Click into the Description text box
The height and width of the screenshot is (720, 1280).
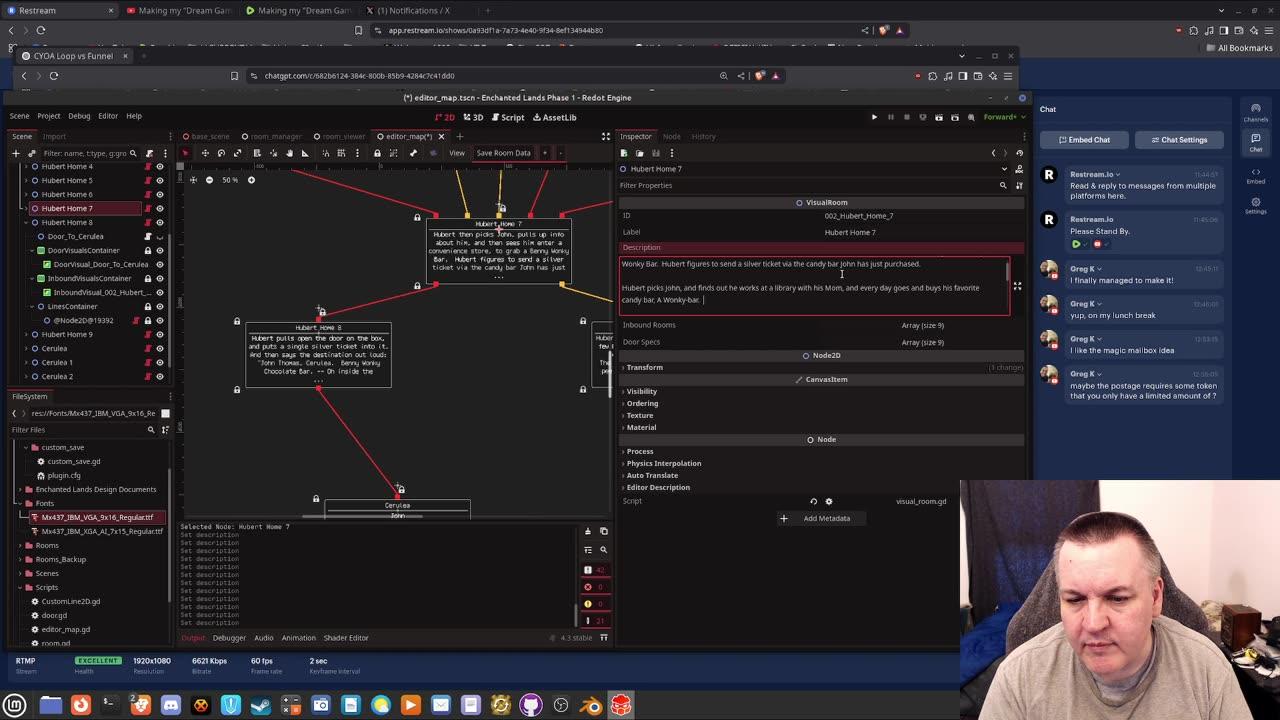(x=814, y=286)
